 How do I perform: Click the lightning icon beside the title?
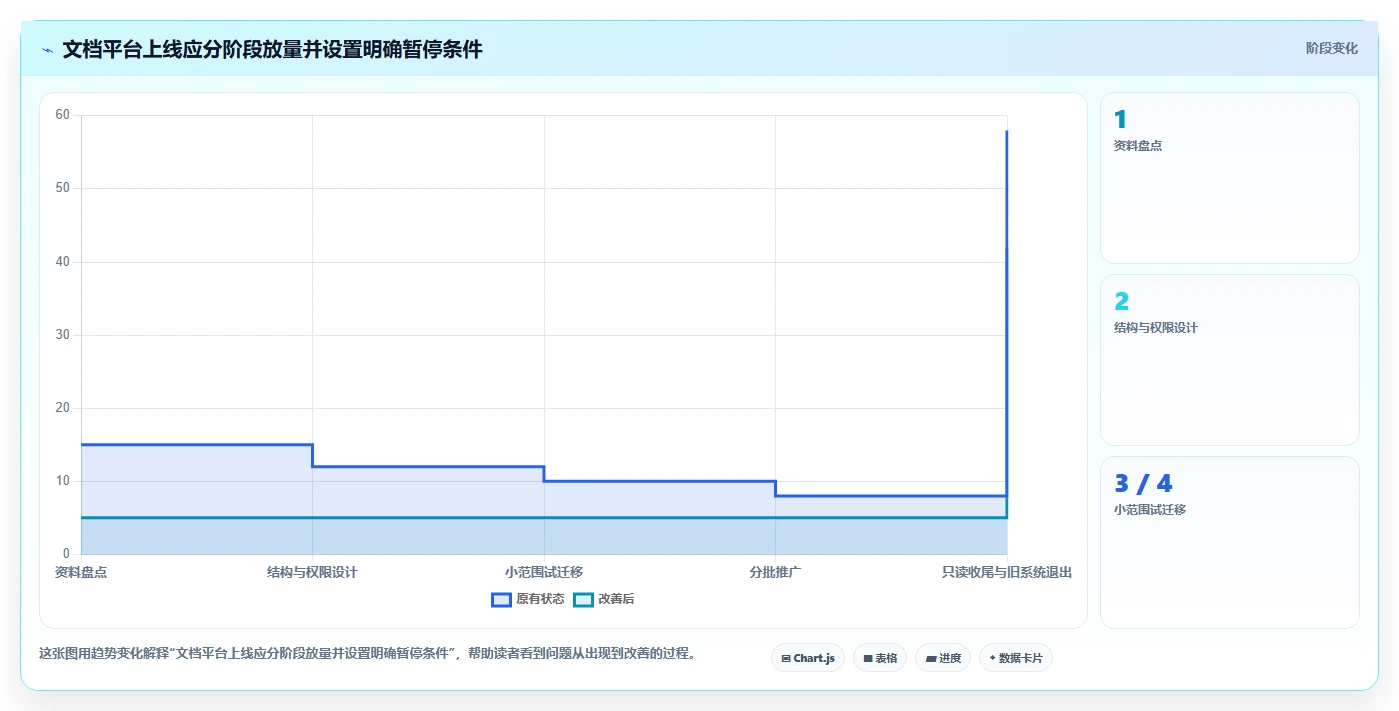[47, 50]
